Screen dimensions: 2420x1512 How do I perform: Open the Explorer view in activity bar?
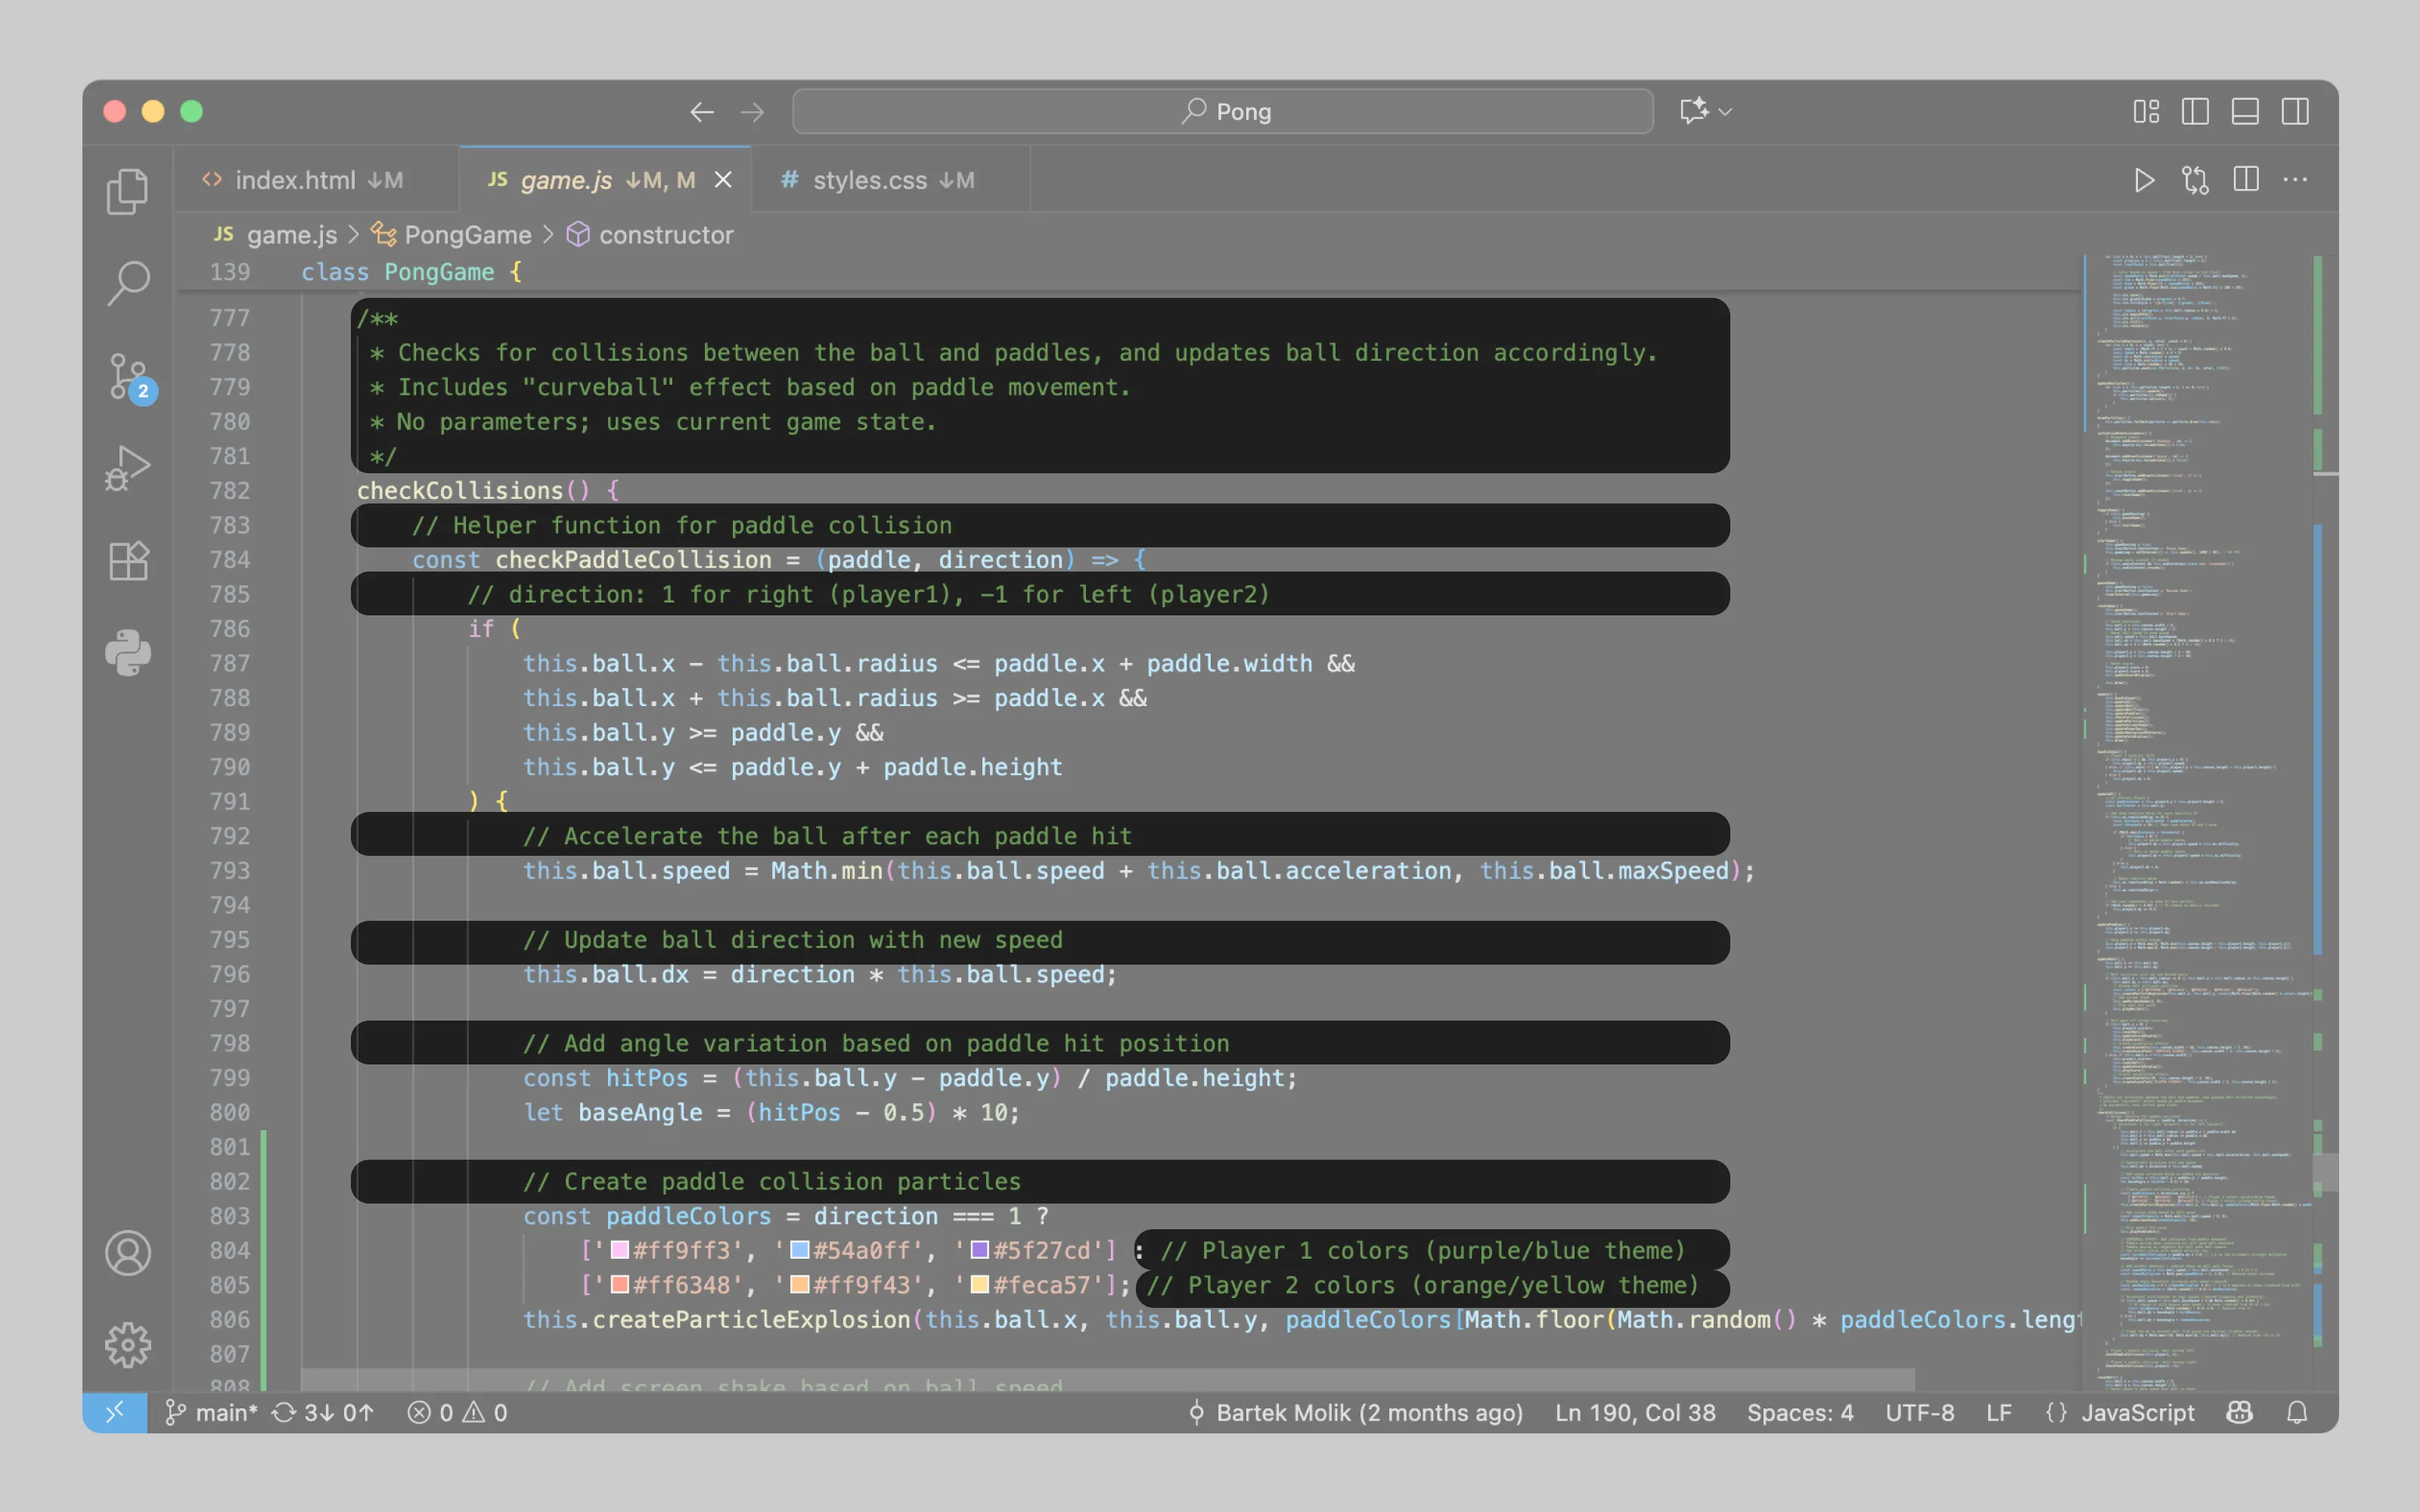click(x=127, y=191)
